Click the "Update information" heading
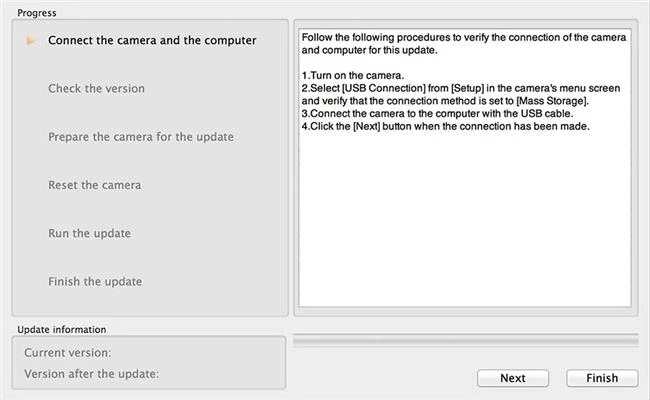Viewport: 650px width, 400px height. coord(61,328)
